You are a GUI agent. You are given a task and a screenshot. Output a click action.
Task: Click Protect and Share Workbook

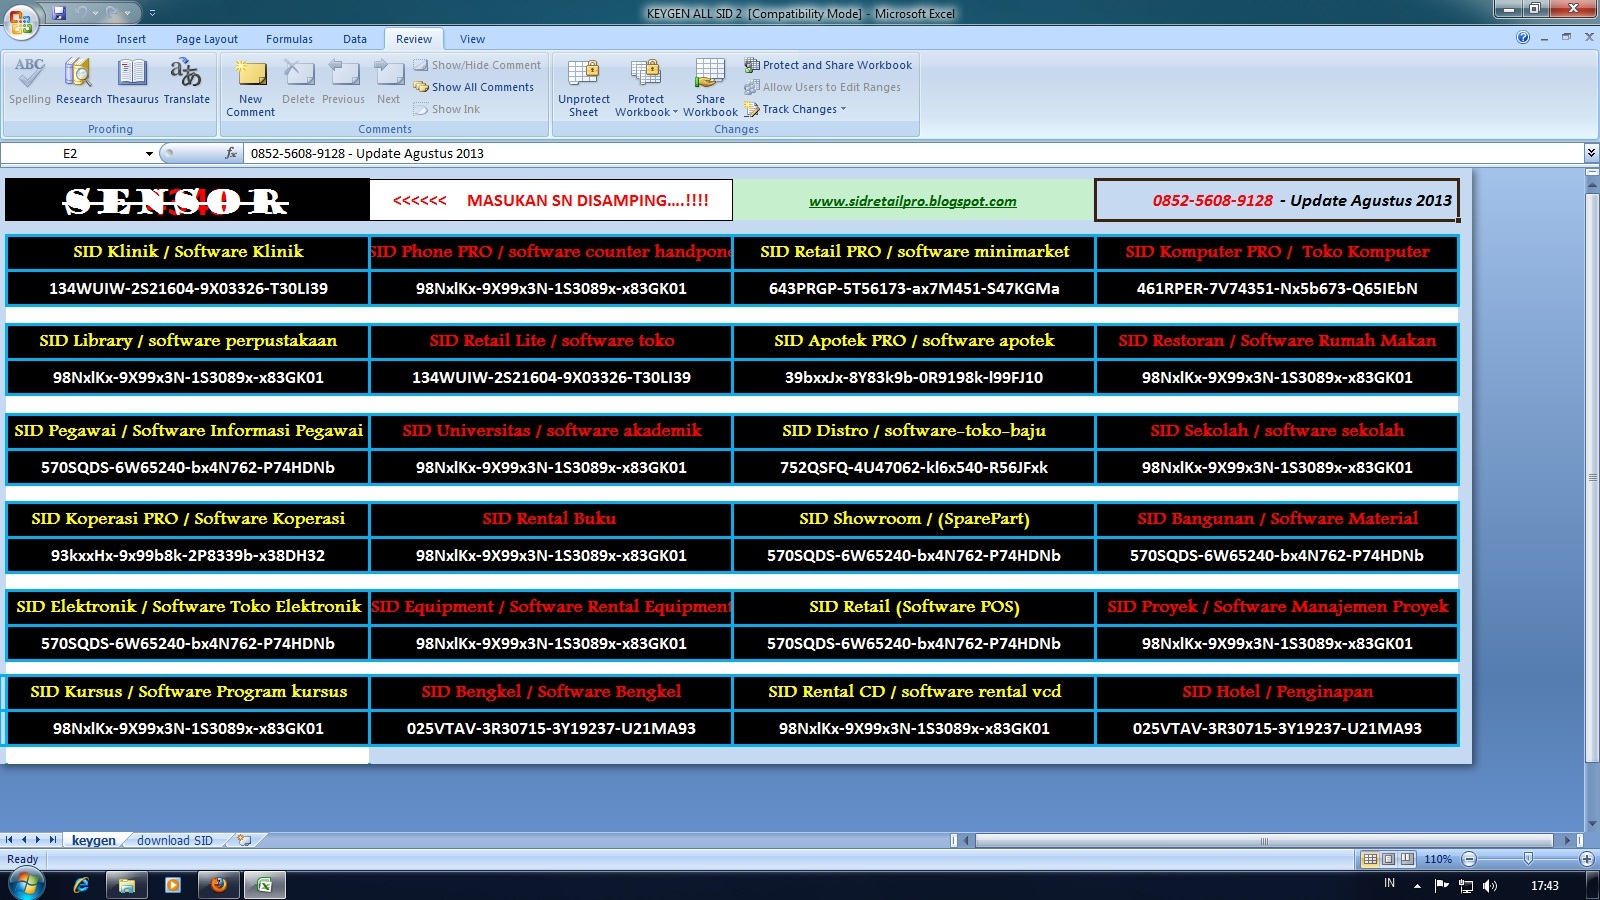tap(828, 65)
